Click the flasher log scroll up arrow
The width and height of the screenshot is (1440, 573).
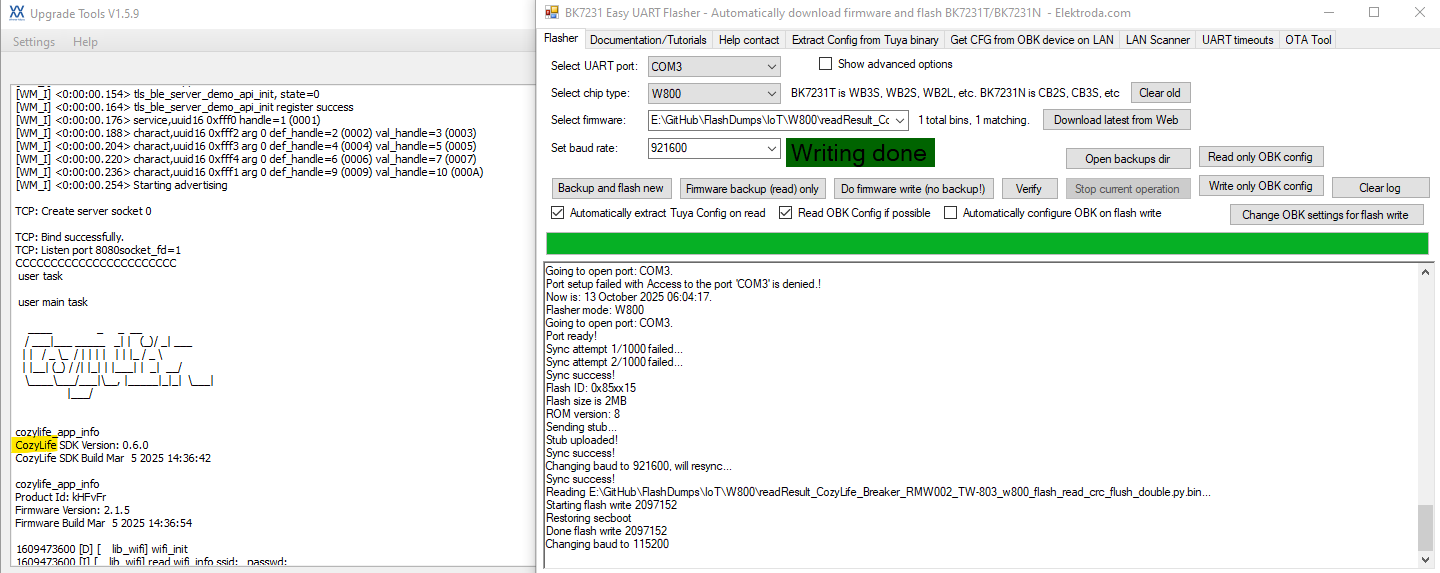click(1425, 271)
